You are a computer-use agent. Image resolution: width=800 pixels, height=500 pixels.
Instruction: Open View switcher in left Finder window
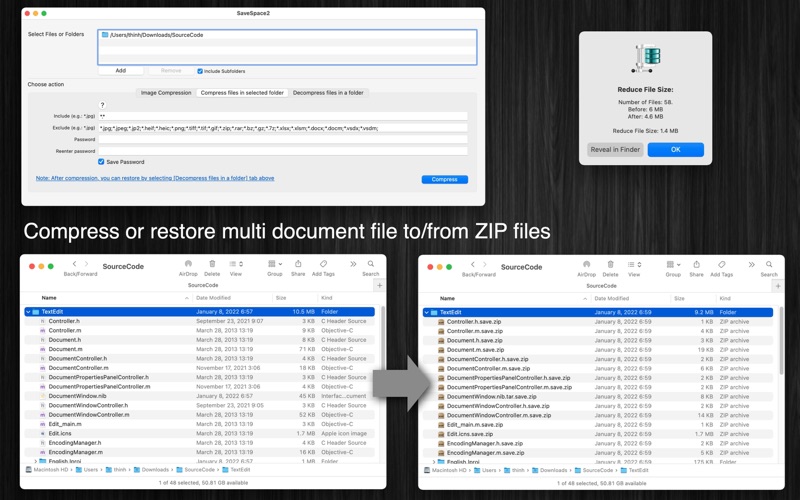tap(236, 264)
